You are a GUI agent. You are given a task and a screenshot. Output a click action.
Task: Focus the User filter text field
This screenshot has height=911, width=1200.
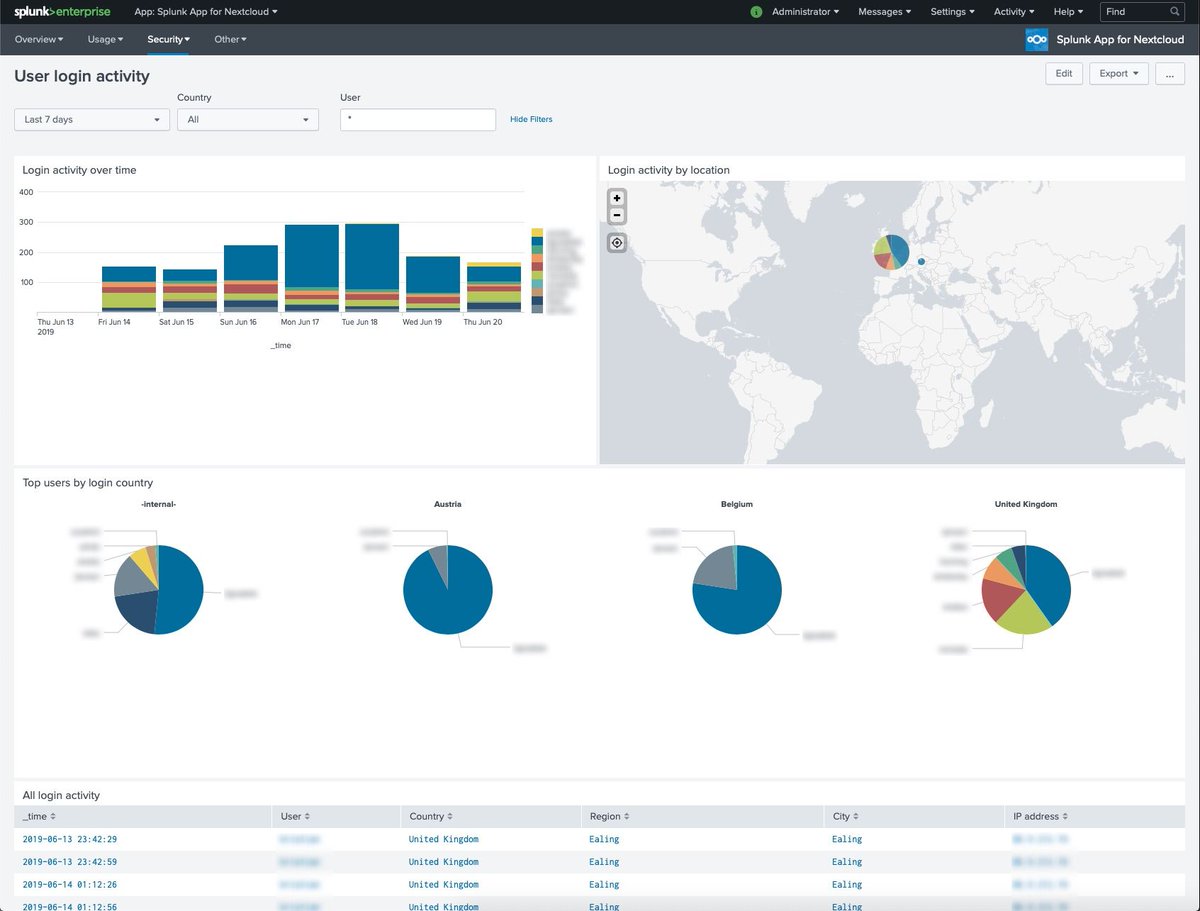[418, 119]
